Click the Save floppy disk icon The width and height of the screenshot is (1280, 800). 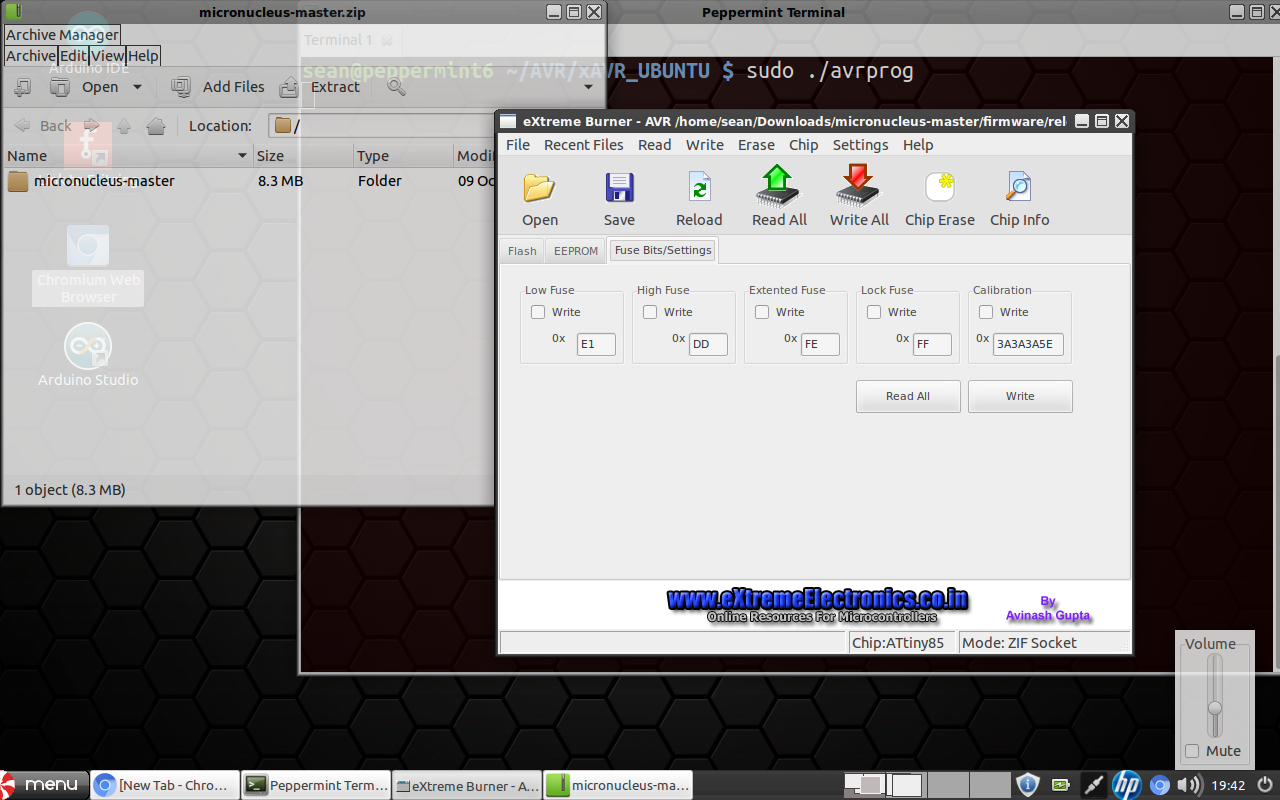619,188
